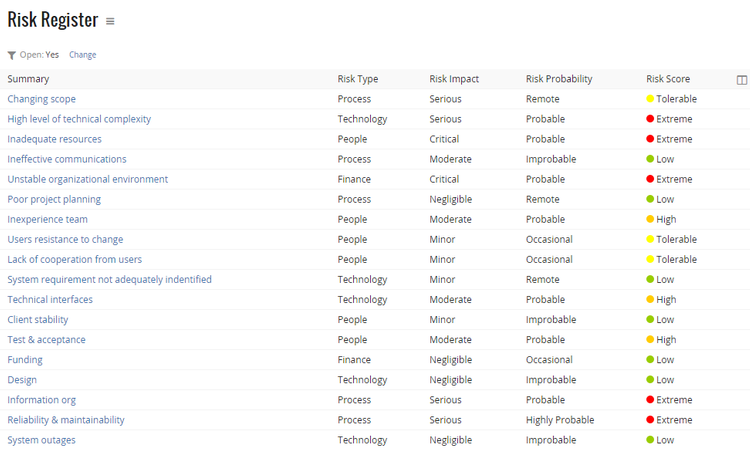Screen dimensions: 750x458
Task: Open the hamburger menu beside Risk Register
Action: (x=110, y=22)
